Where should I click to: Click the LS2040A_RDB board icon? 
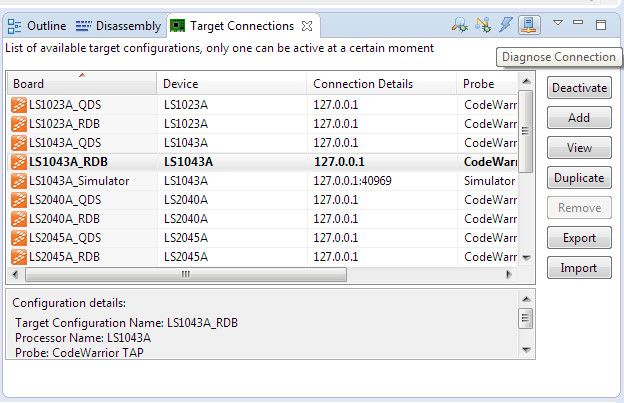click(18, 218)
